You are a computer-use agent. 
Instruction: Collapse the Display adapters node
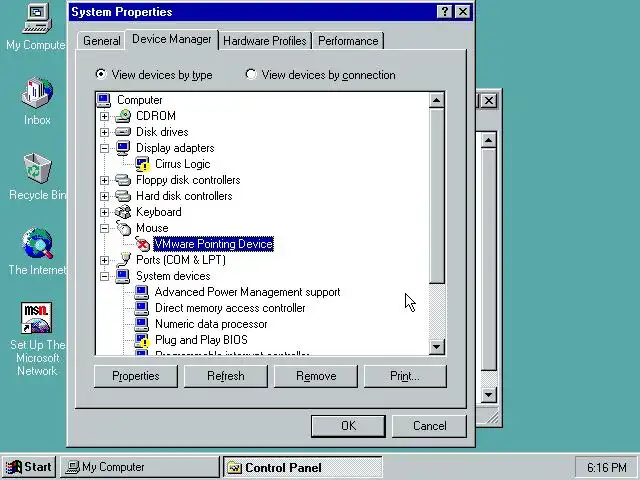pos(104,148)
